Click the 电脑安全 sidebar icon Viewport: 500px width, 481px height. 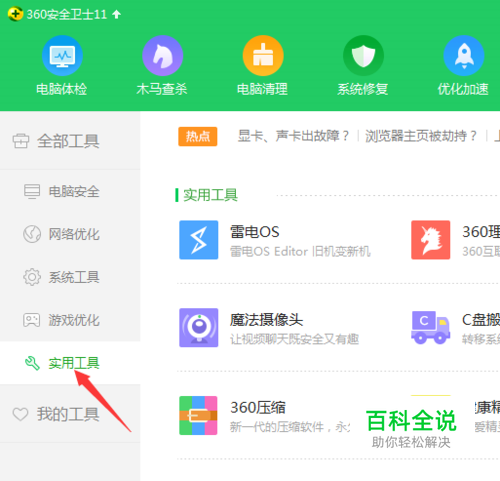pyautogui.click(x=32, y=191)
